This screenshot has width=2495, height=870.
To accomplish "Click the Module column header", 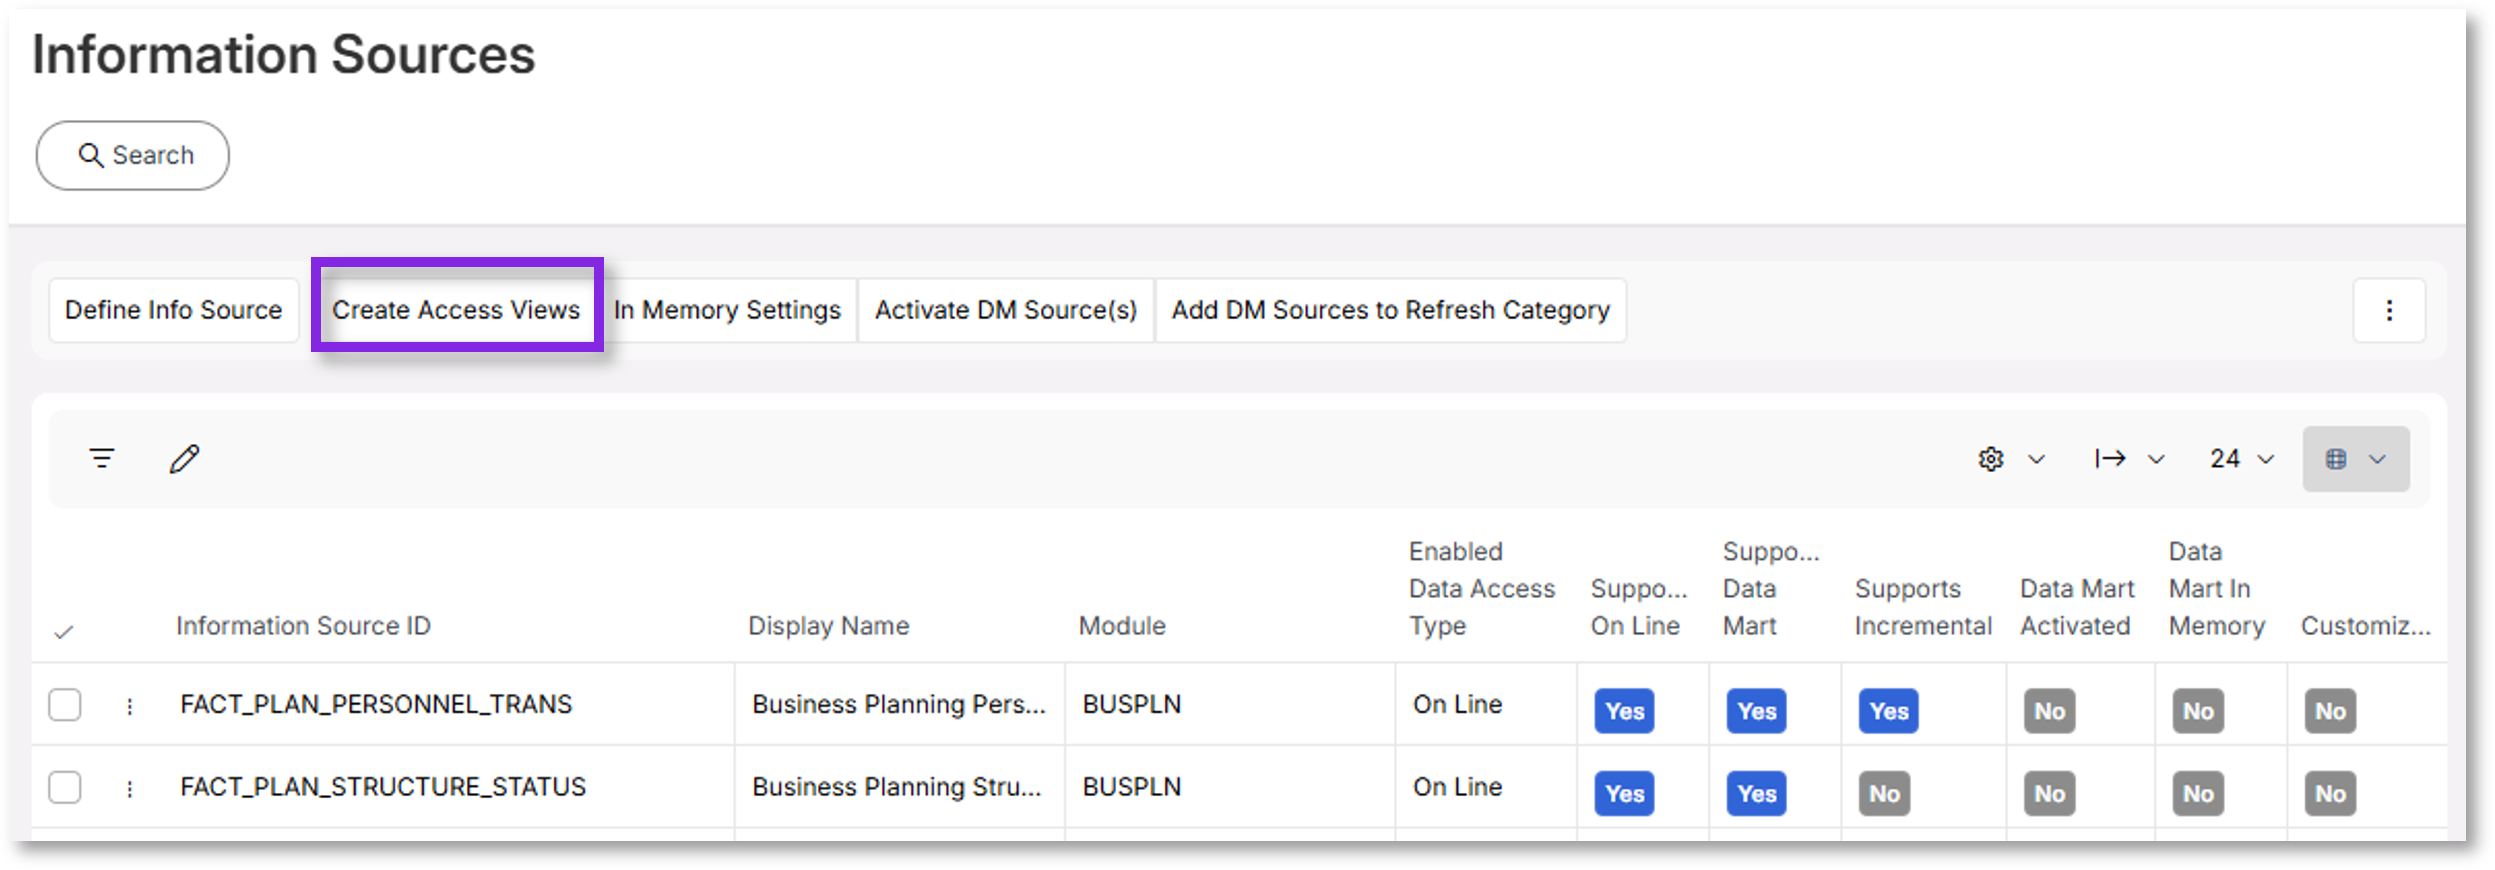I will coord(1122,626).
